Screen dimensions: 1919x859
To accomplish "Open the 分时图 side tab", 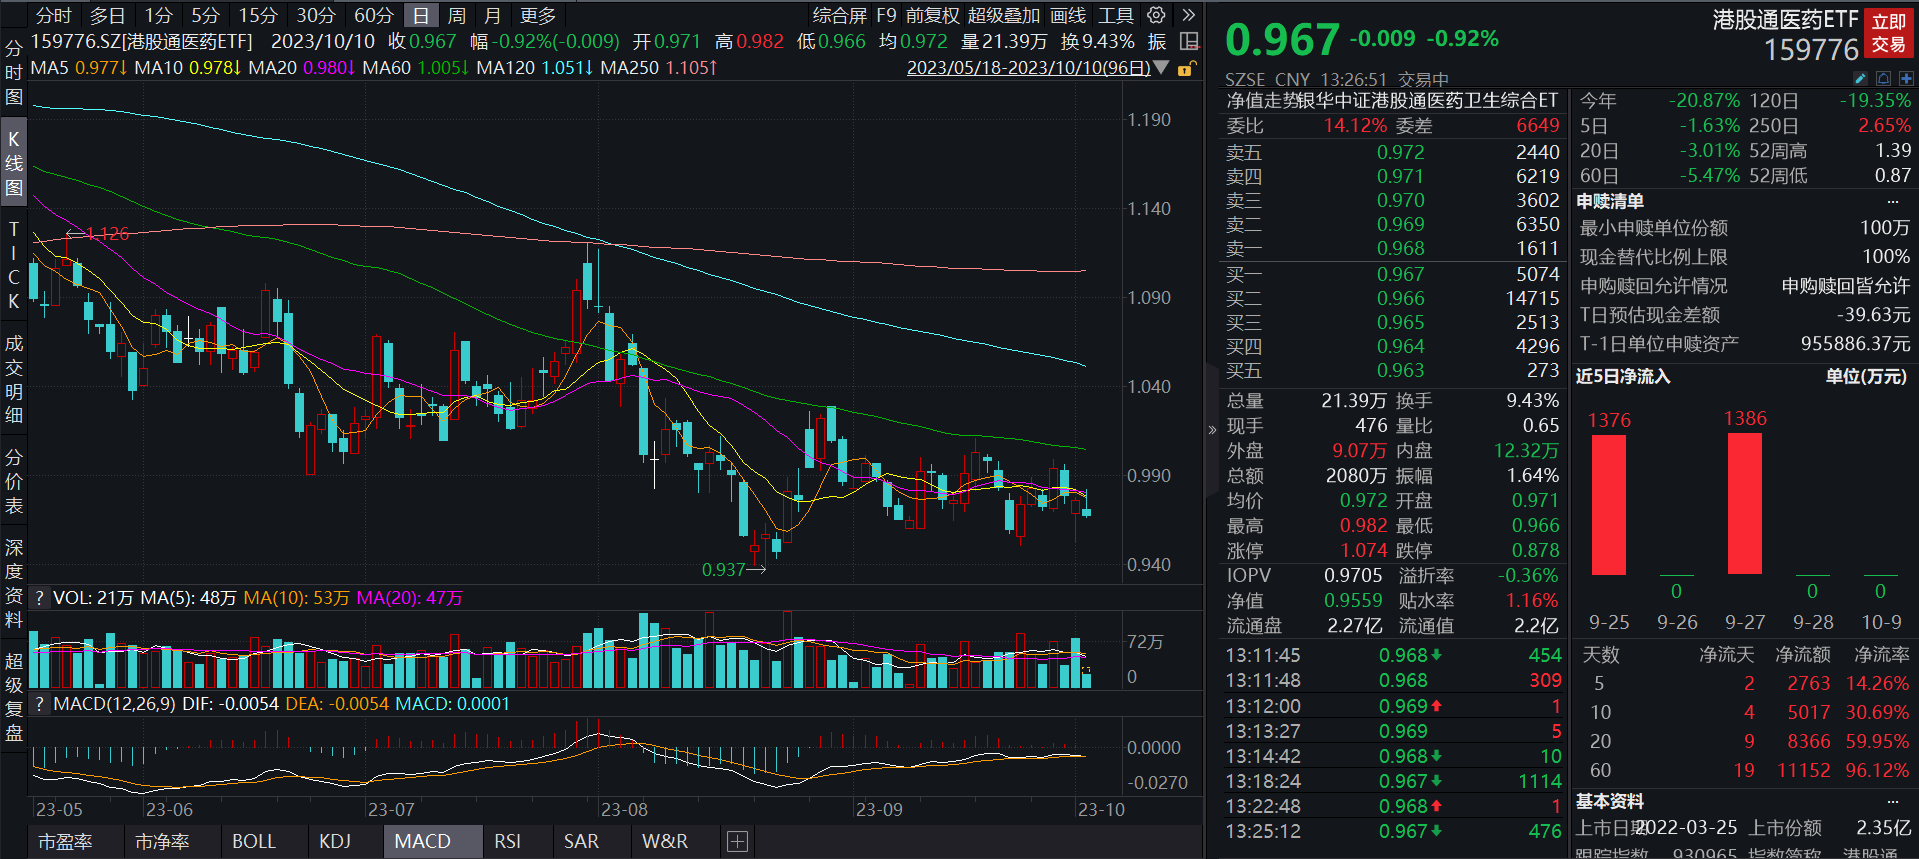I will (14, 73).
